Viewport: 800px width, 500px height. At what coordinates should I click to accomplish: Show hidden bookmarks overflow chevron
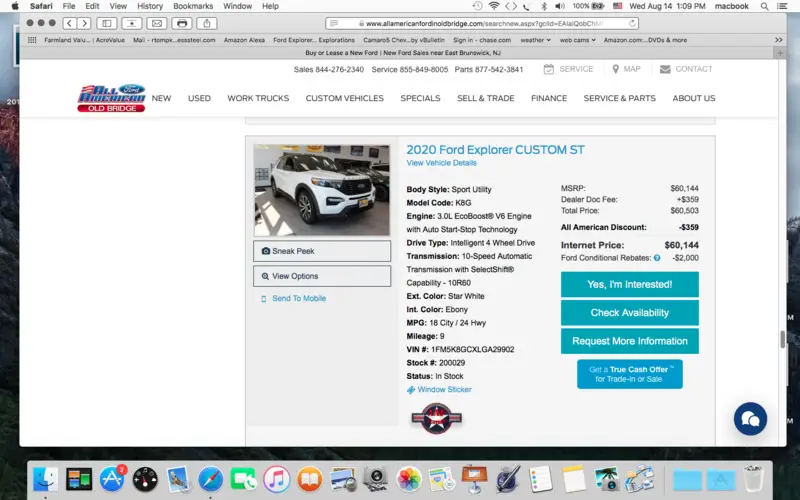(779, 40)
